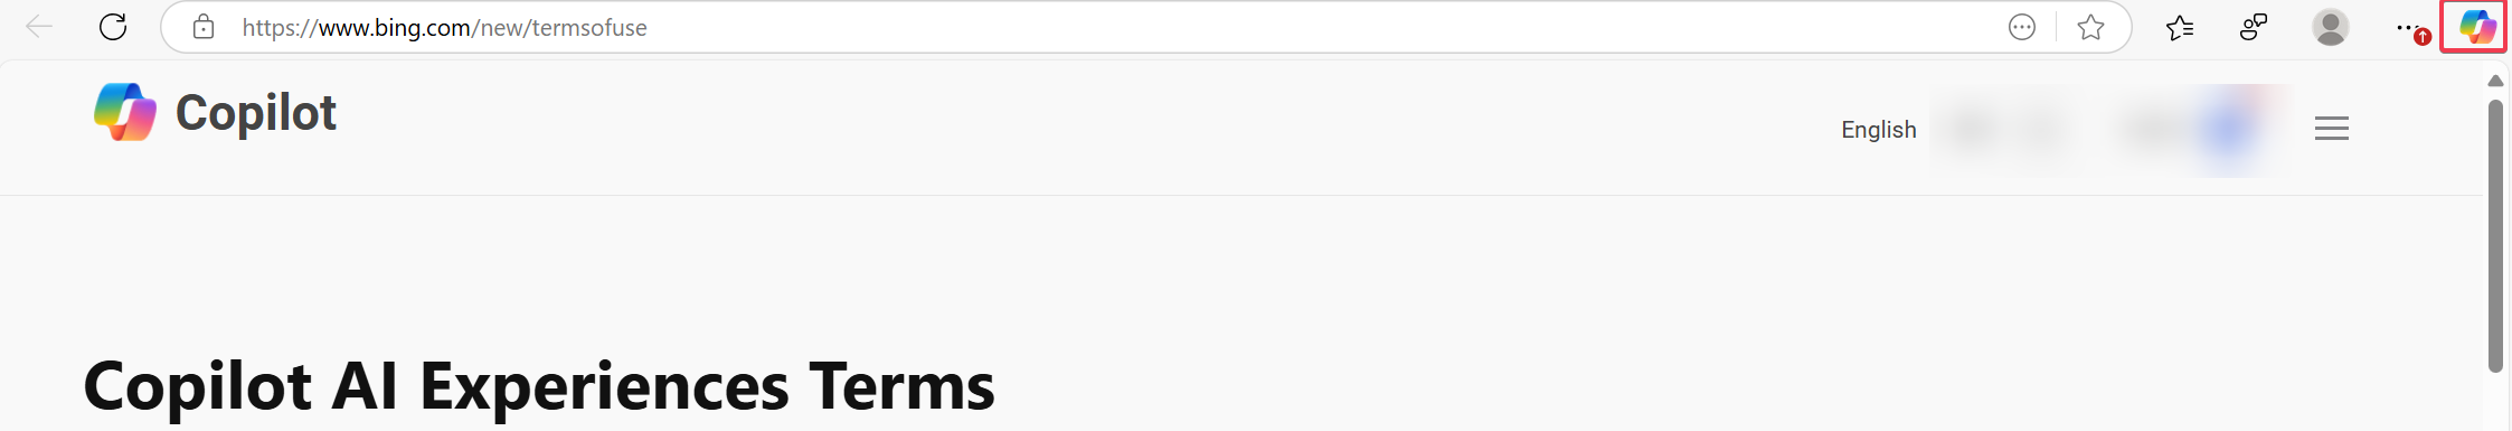The height and width of the screenshot is (431, 2512).
Task: Open the Copilot sidebar from the browser toolbar
Action: coord(2475,27)
